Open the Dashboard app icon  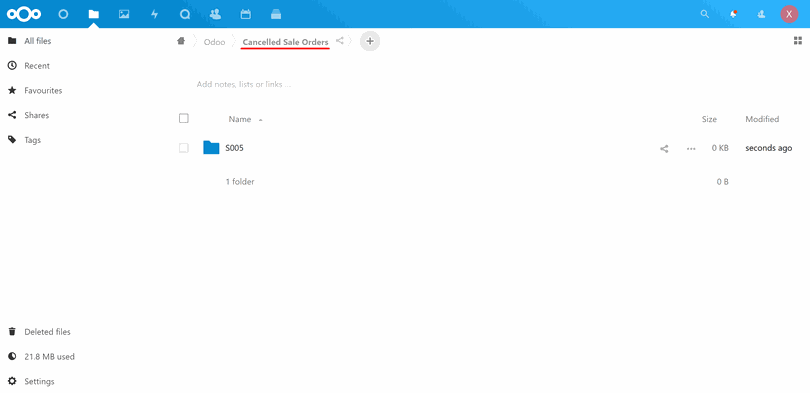[x=63, y=14]
